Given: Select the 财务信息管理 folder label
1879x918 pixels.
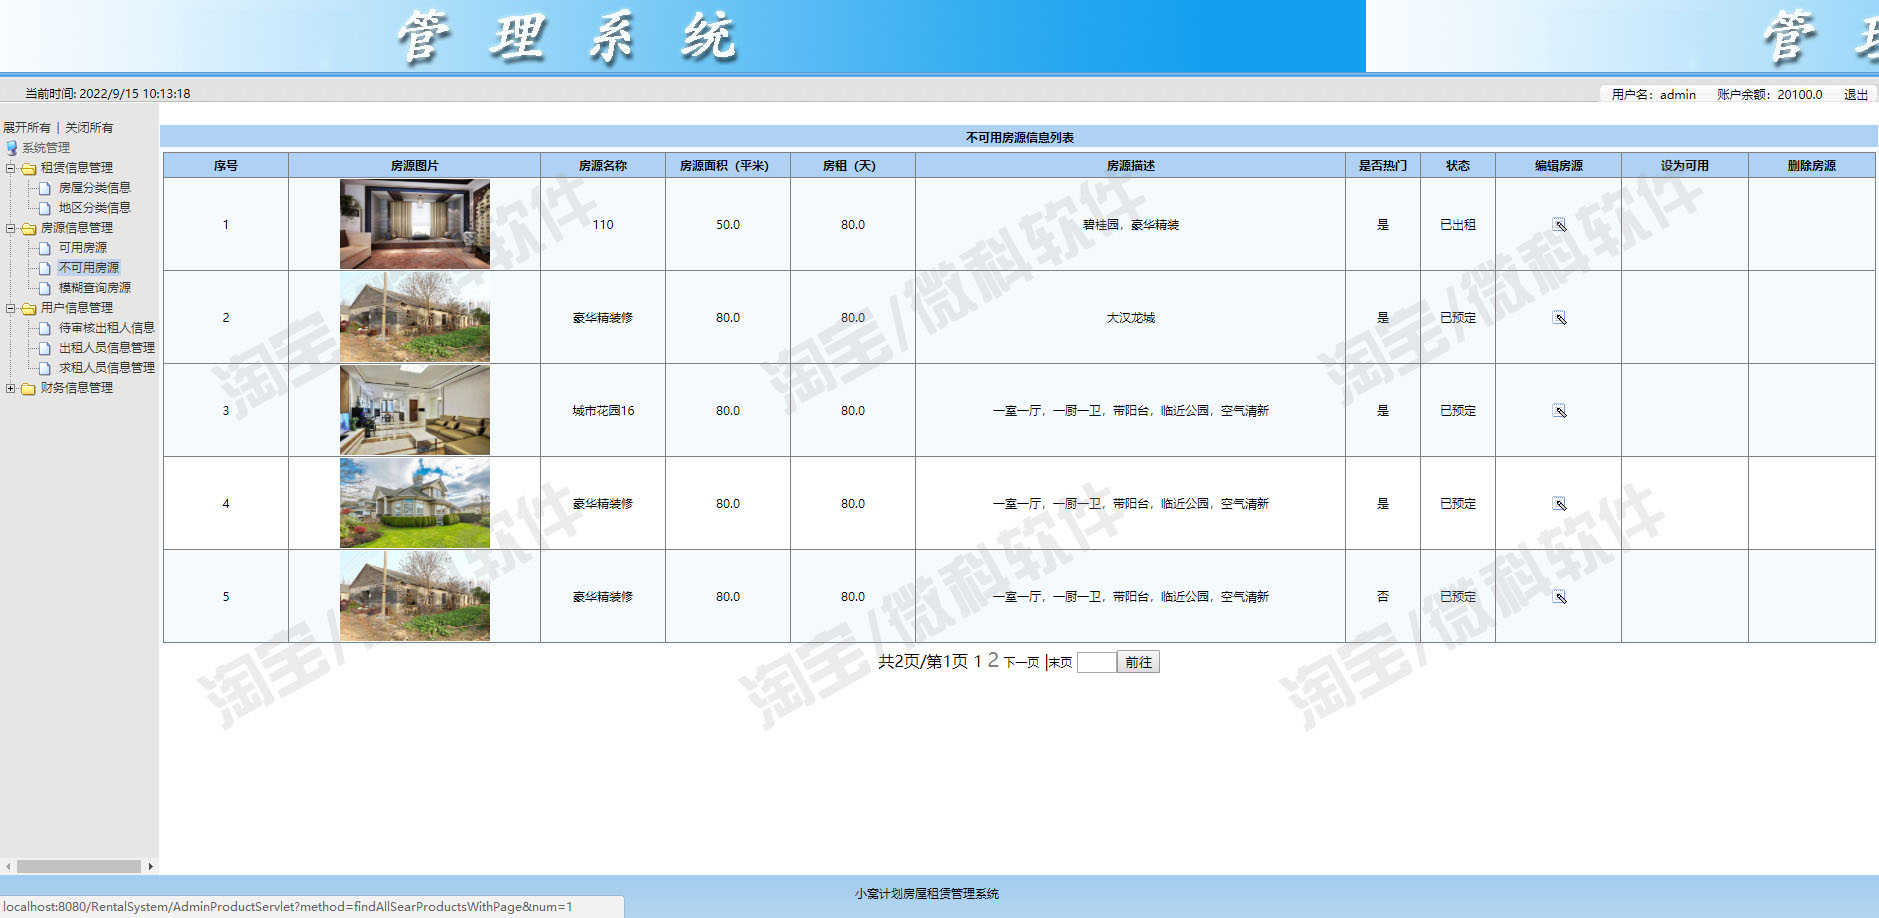Looking at the screenshot, I should click(76, 388).
